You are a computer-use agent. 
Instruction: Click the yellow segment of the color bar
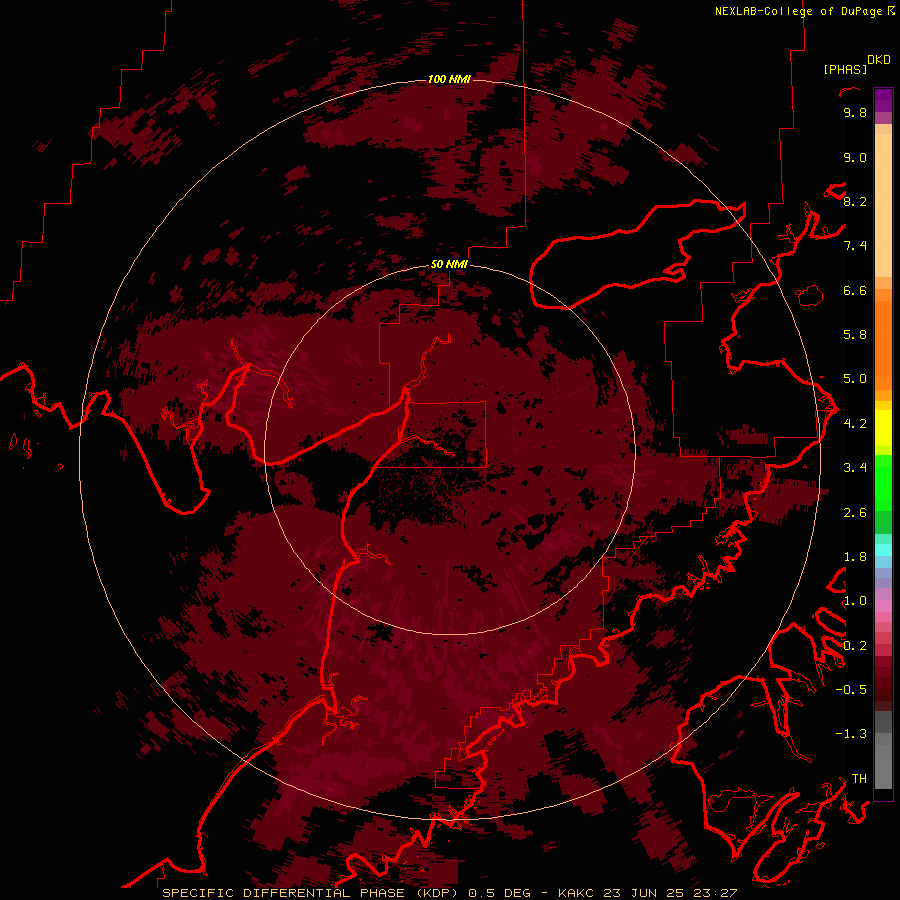pyautogui.click(x=883, y=428)
